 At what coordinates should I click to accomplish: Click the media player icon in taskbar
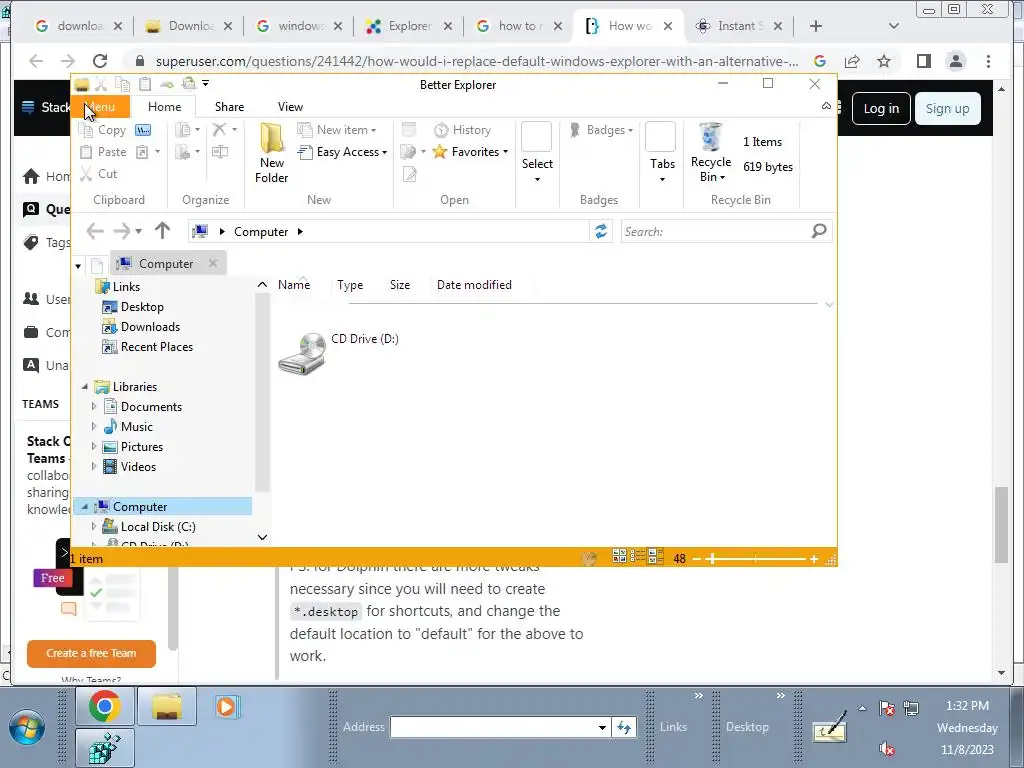coord(227,707)
